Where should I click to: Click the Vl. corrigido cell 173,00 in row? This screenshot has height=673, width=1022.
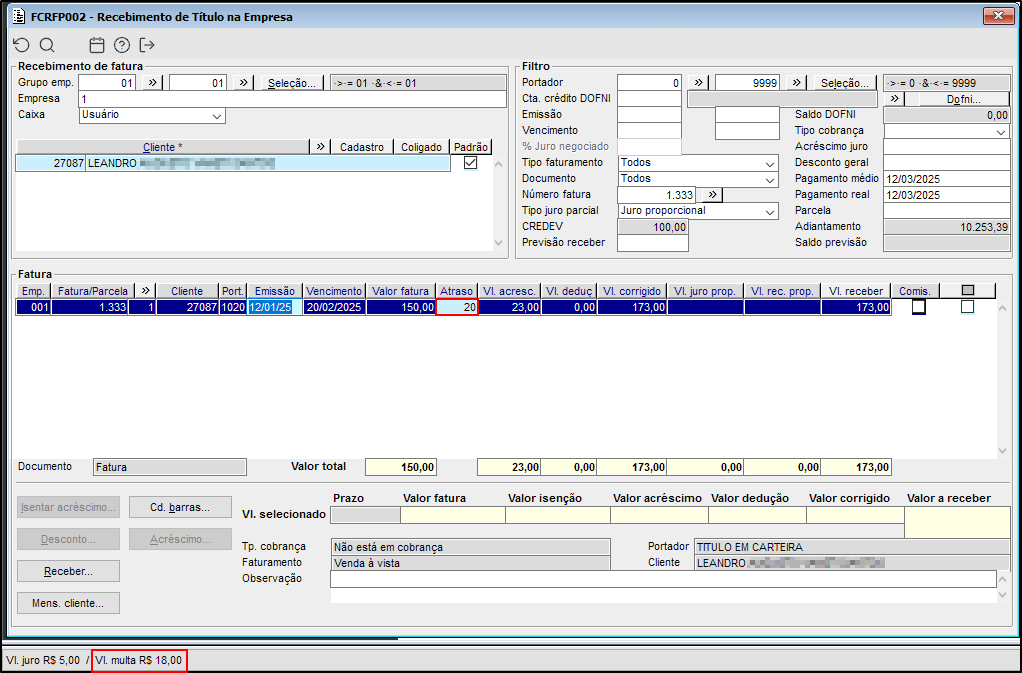tap(632, 307)
